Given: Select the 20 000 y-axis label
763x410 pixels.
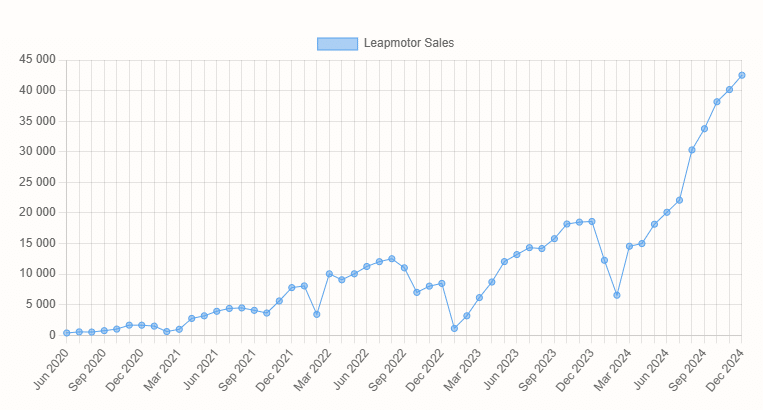Looking at the screenshot, I should click(37, 213).
